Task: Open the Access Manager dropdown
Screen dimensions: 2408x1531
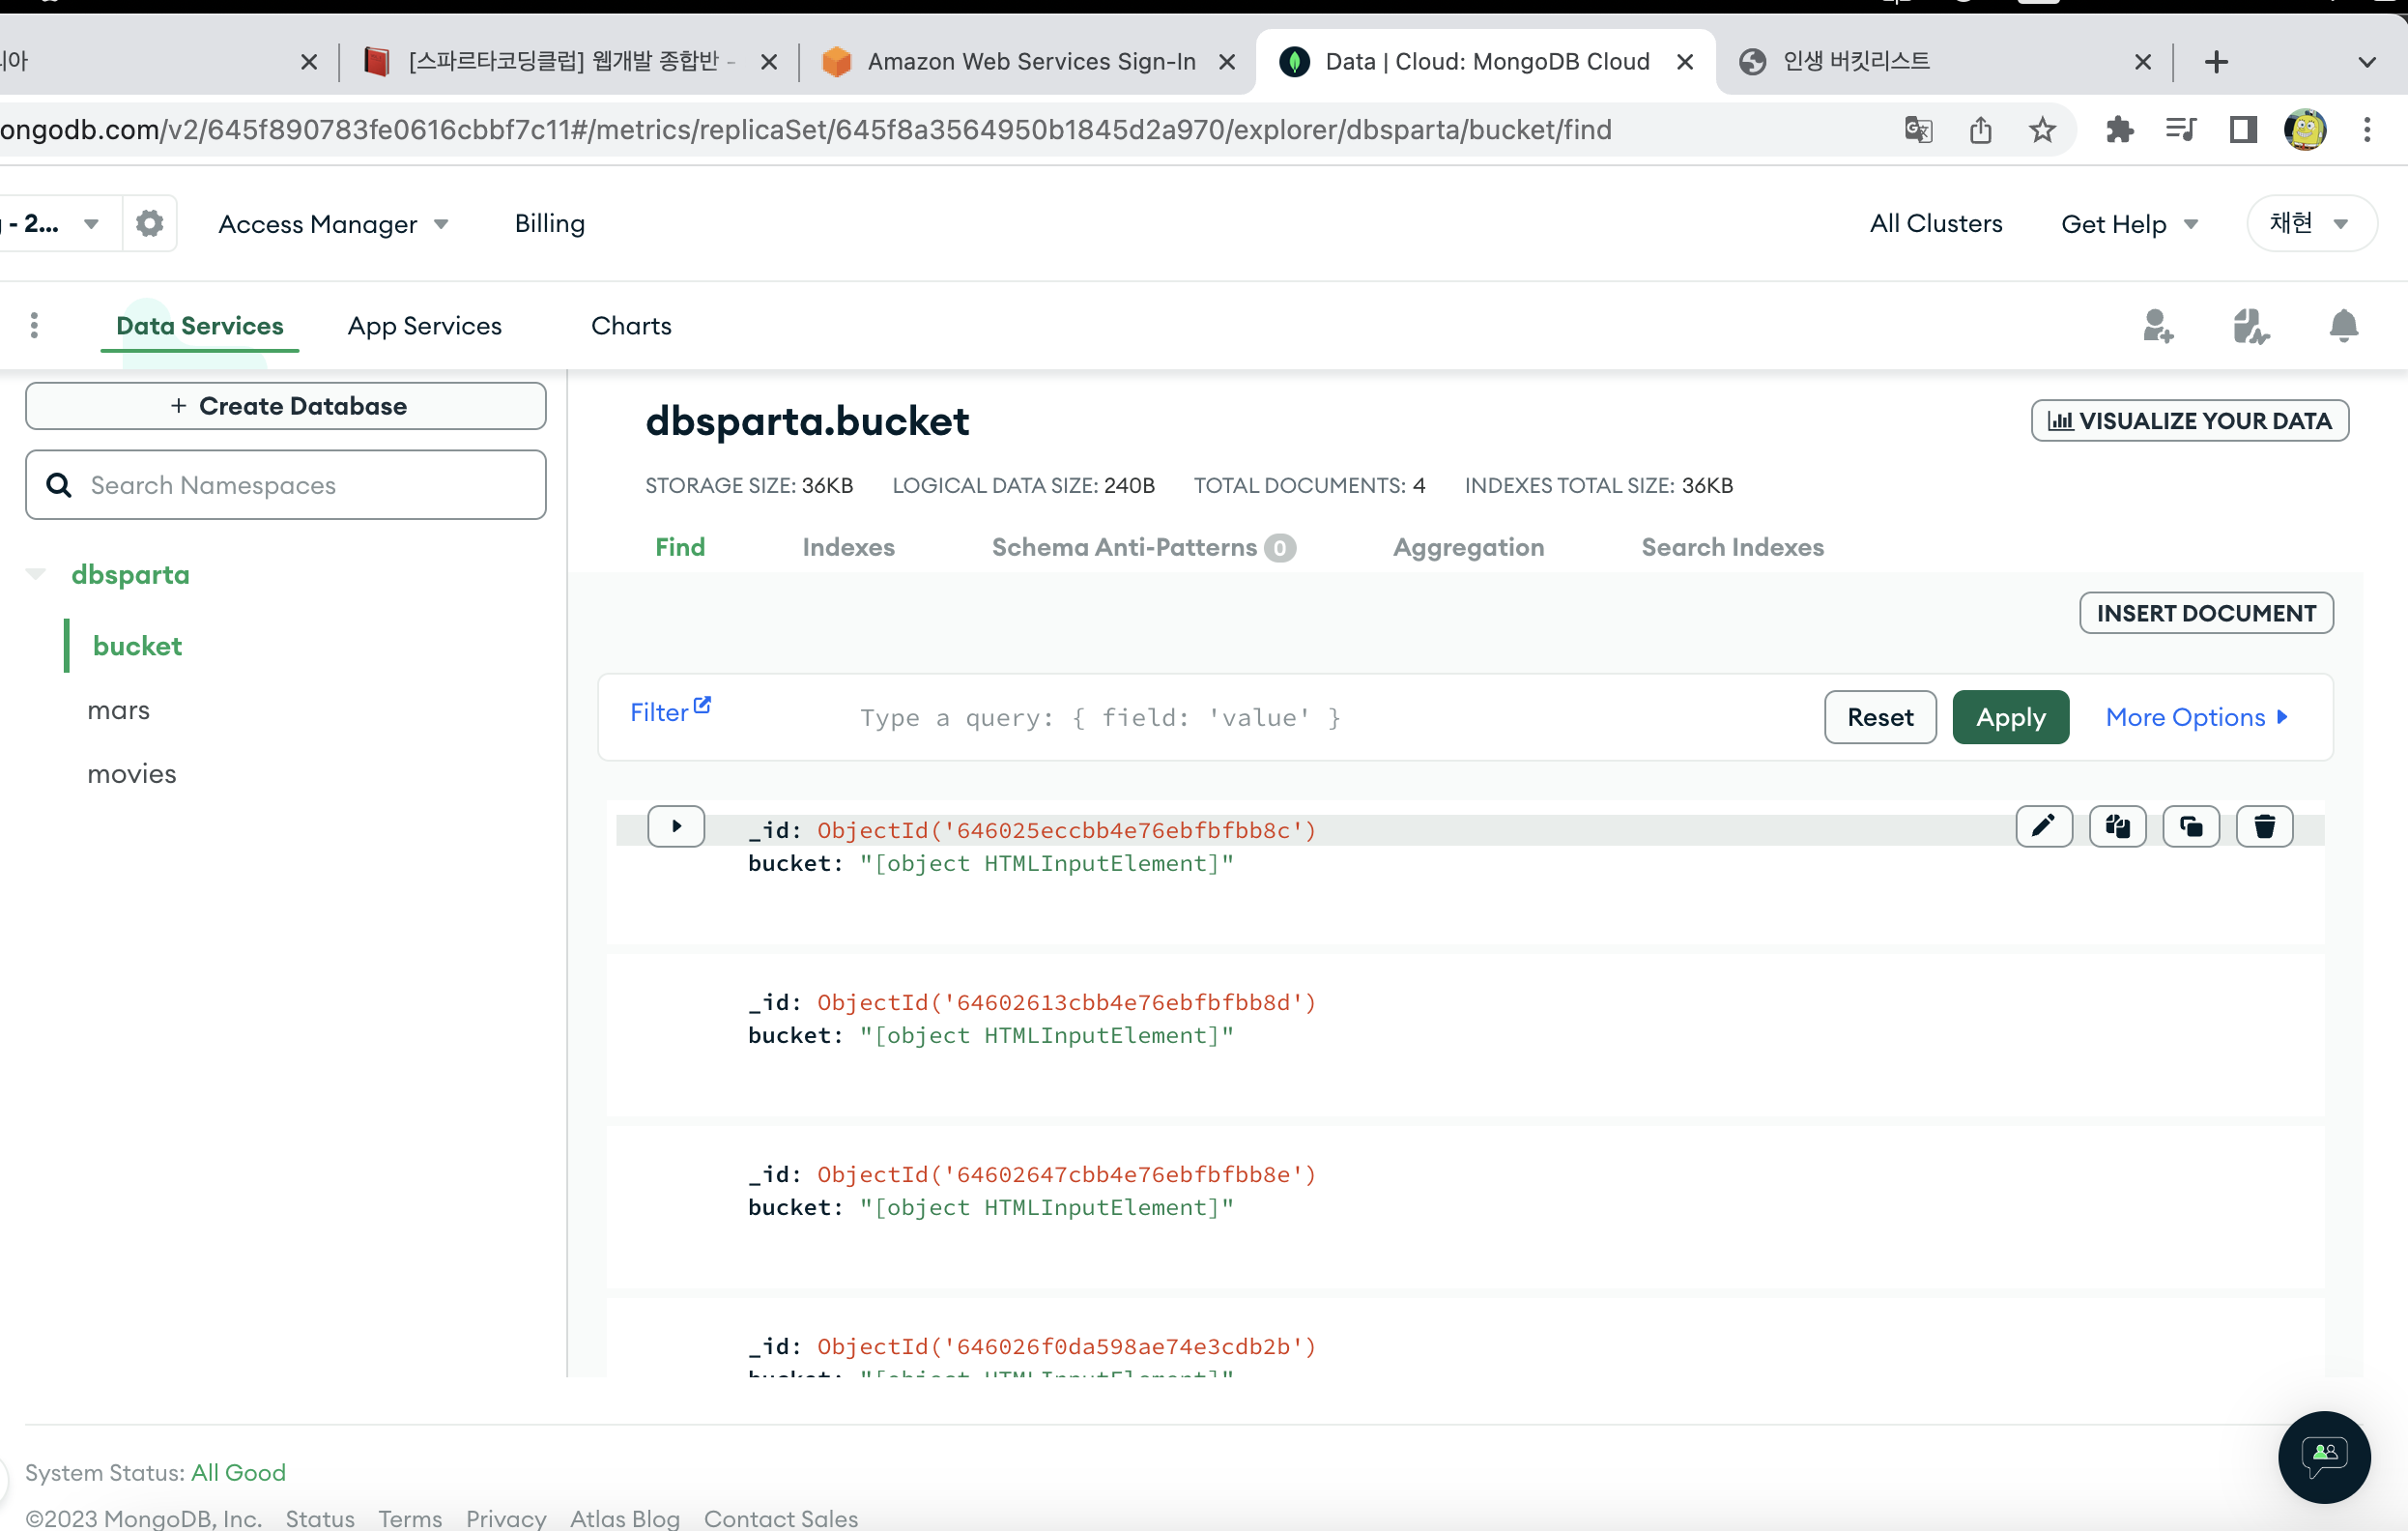Action: pos(333,224)
